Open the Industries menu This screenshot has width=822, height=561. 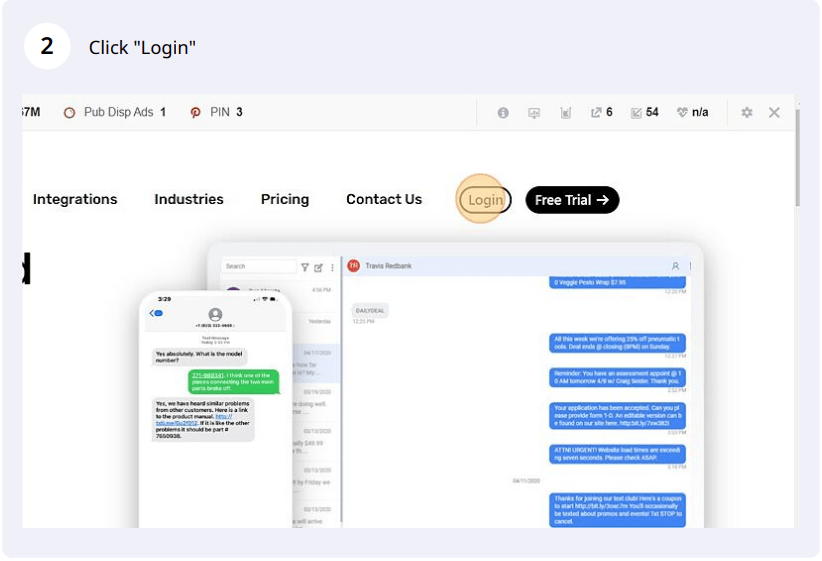click(189, 199)
